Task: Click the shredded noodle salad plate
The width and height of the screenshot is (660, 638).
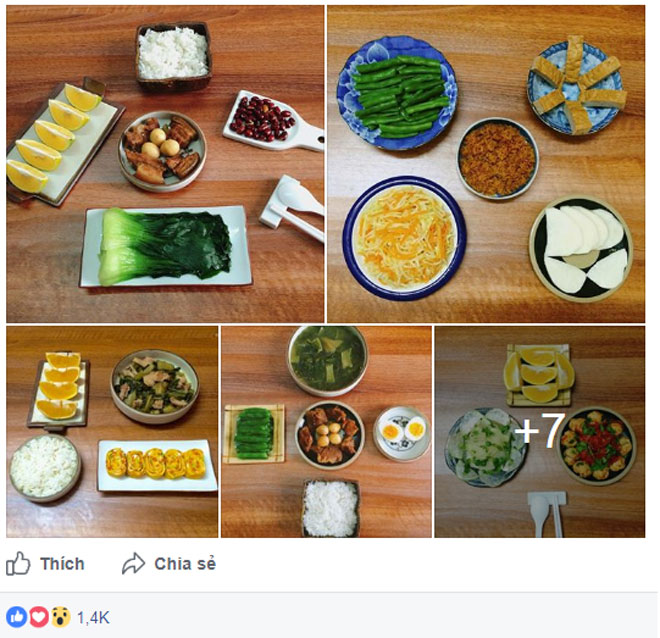Action: click(404, 236)
